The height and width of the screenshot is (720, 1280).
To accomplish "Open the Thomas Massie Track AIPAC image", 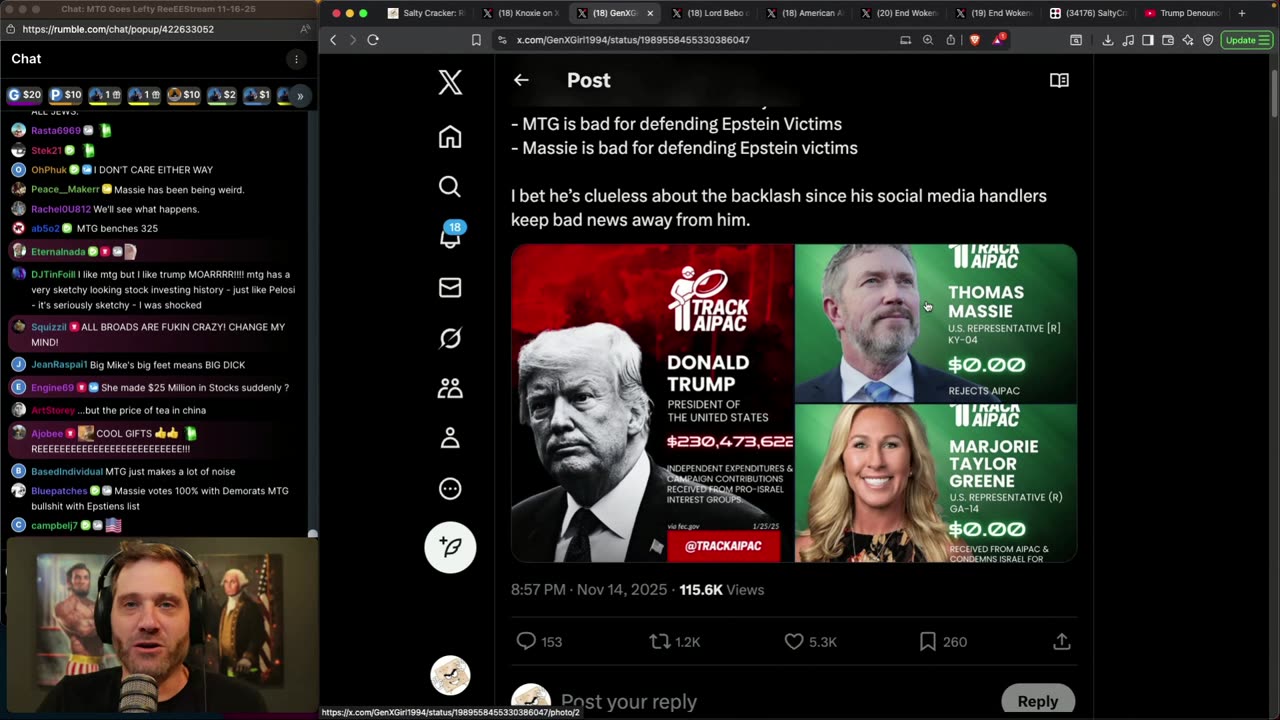I will click(x=936, y=322).
